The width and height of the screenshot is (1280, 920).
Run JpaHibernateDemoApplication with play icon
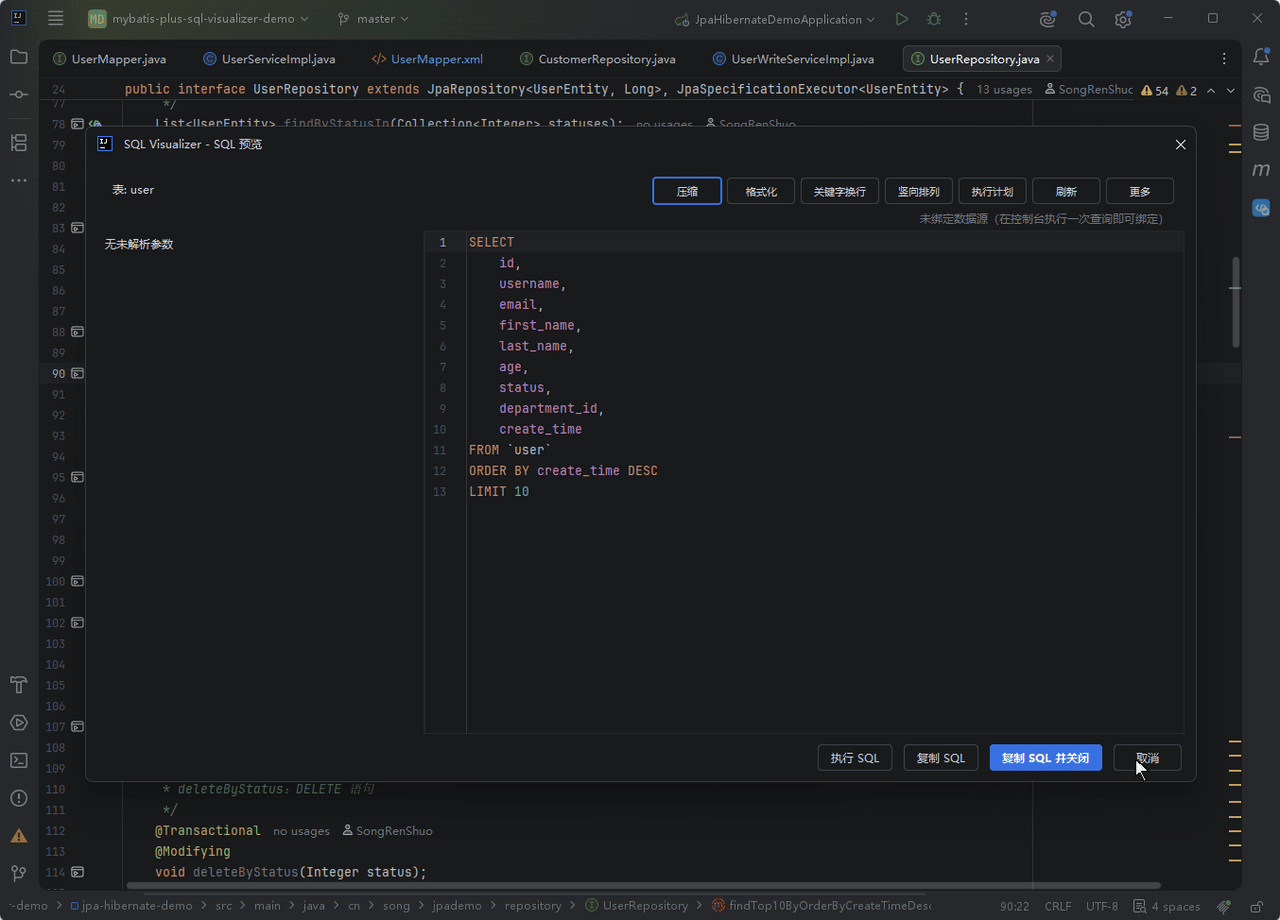point(902,19)
